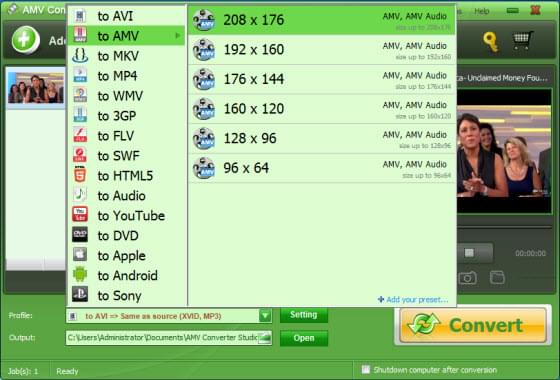Click the Job(s): 1 status text

click(23, 371)
